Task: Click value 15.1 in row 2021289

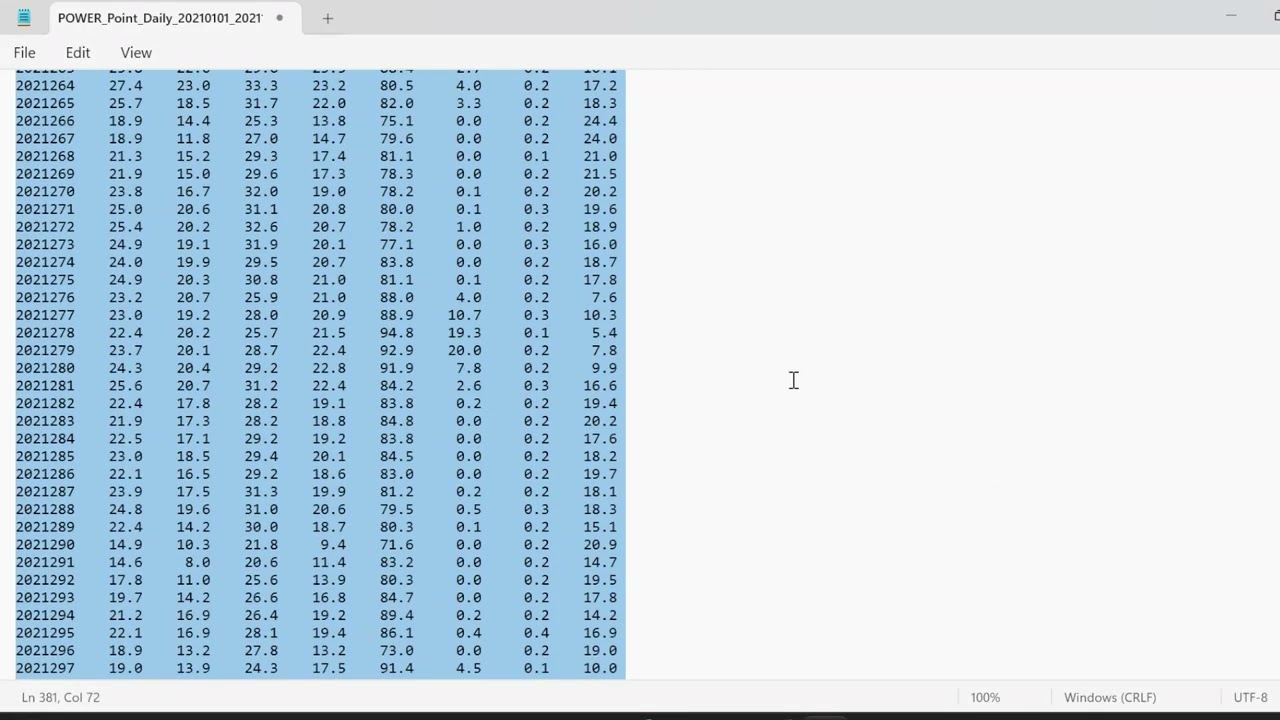Action: pyautogui.click(x=600, y=527)
